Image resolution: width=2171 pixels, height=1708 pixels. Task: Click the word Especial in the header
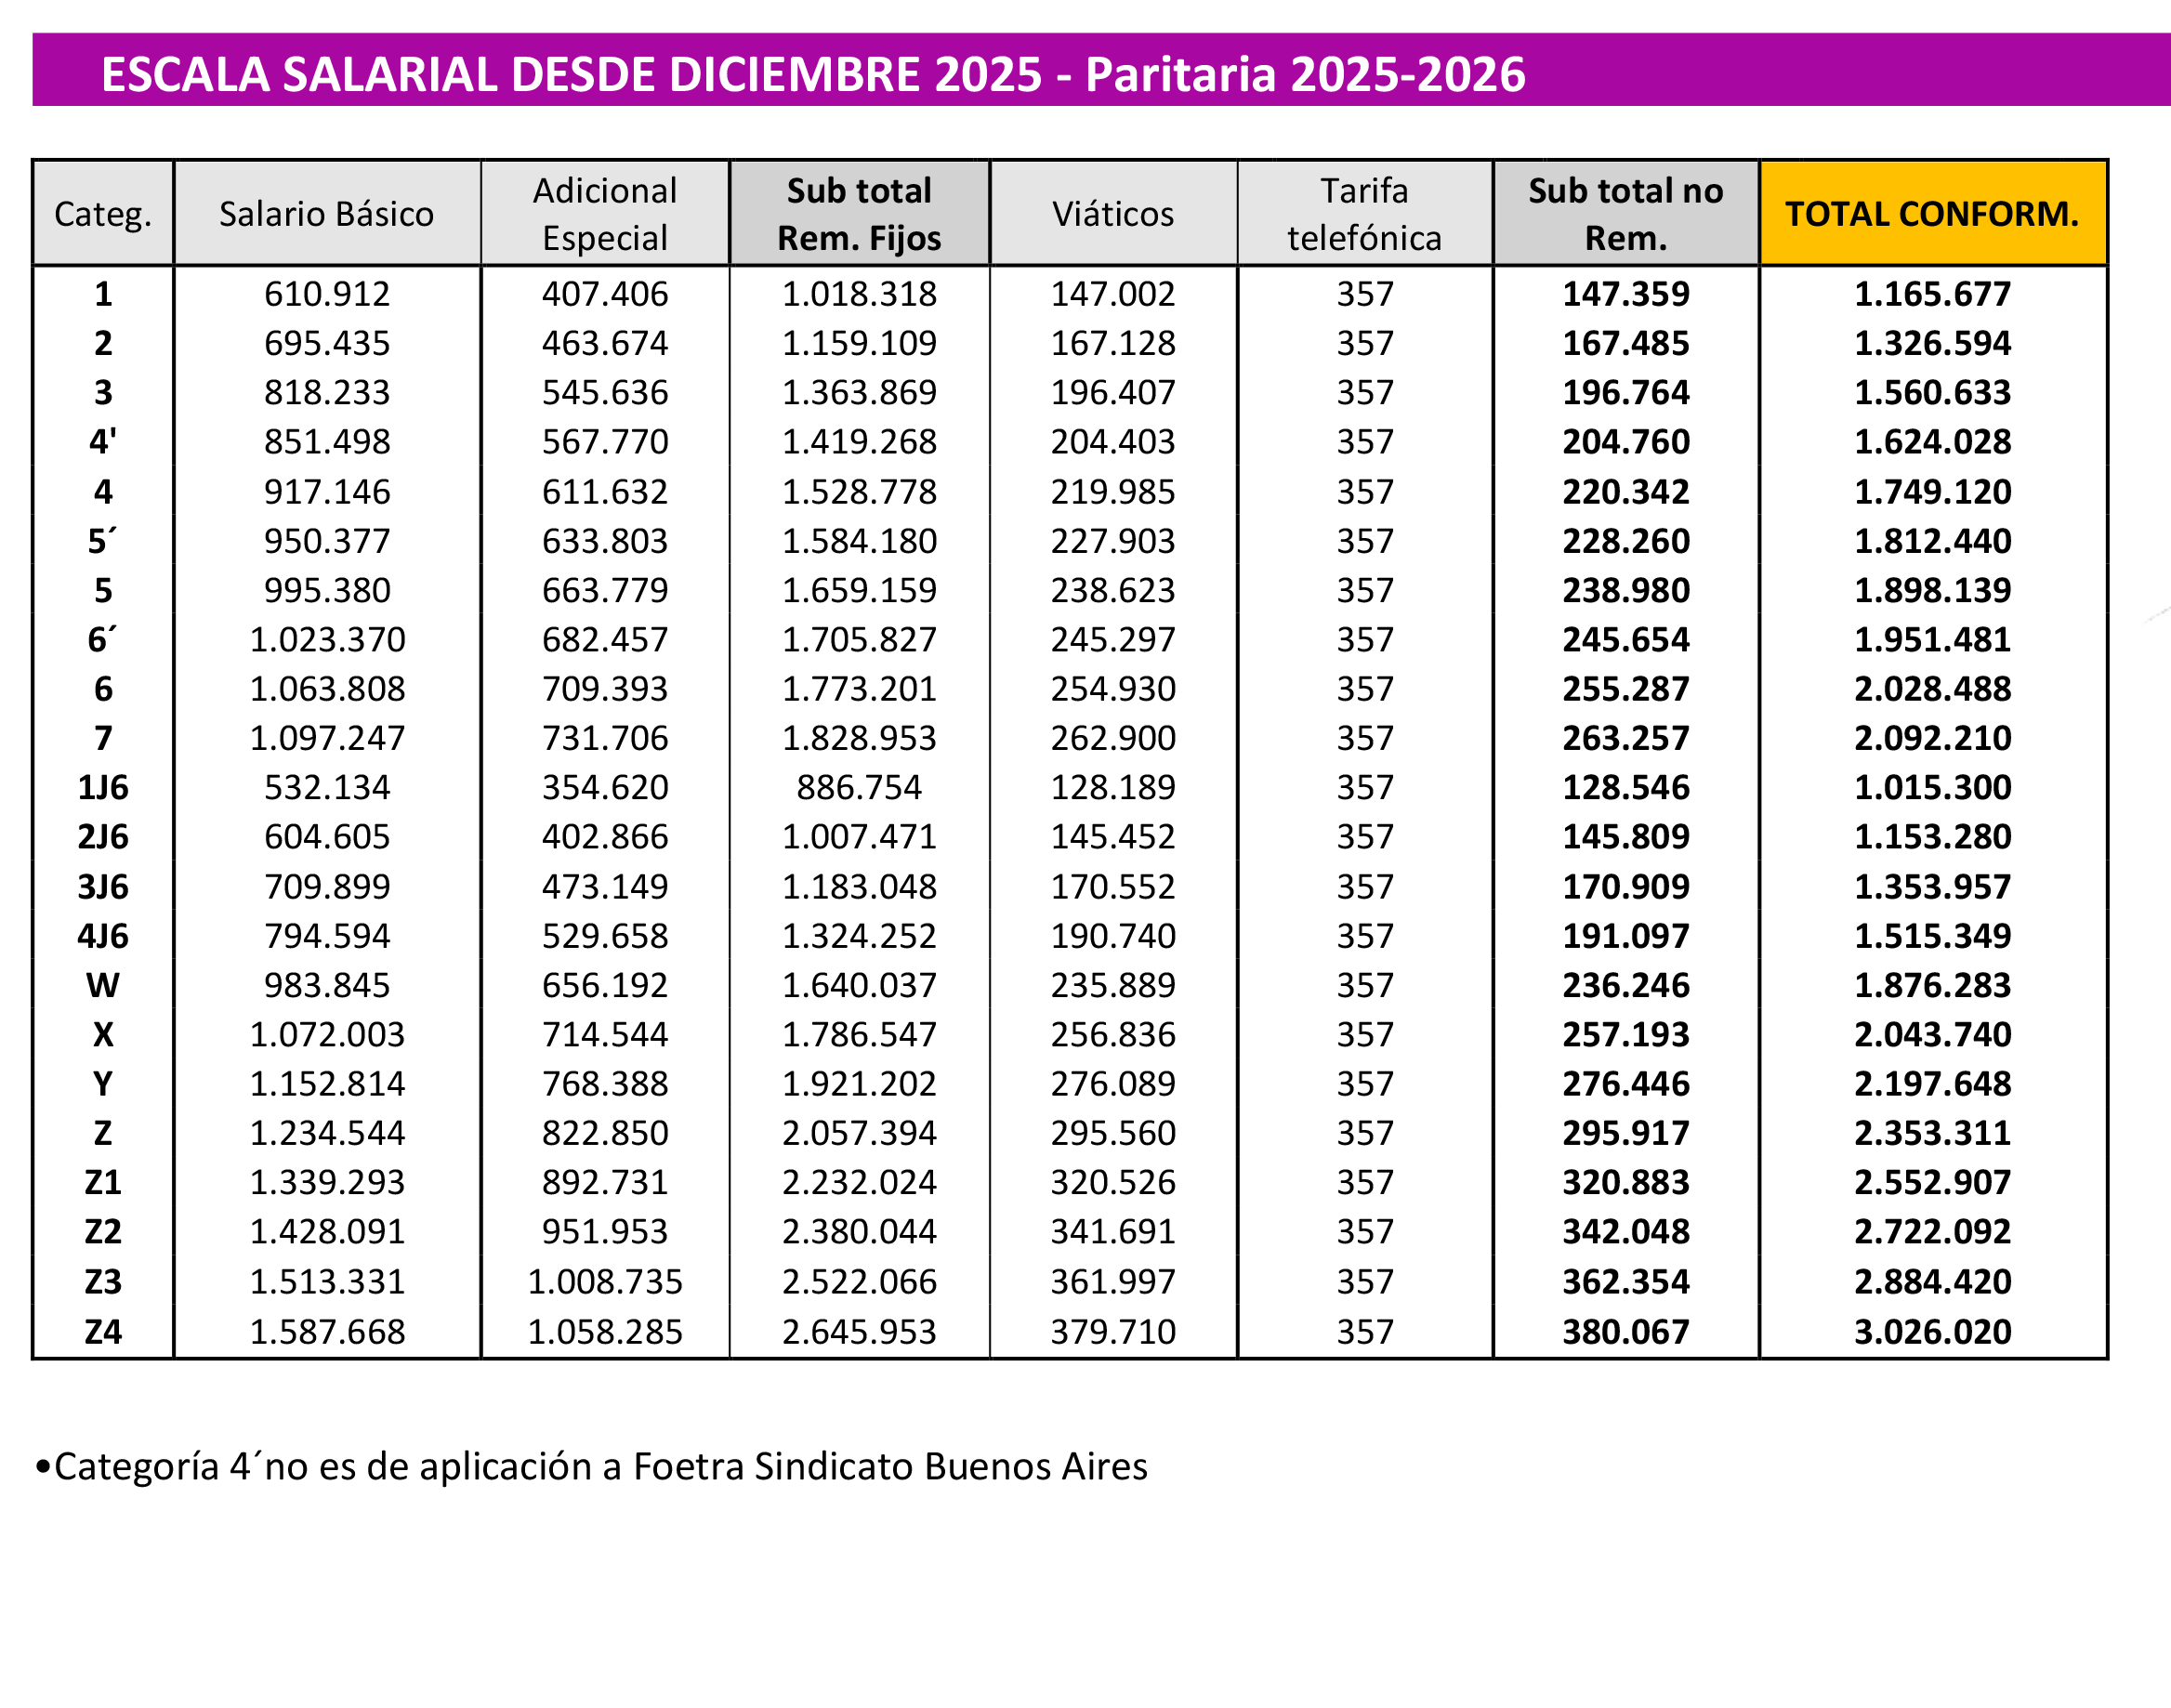(x=604, y=238)
